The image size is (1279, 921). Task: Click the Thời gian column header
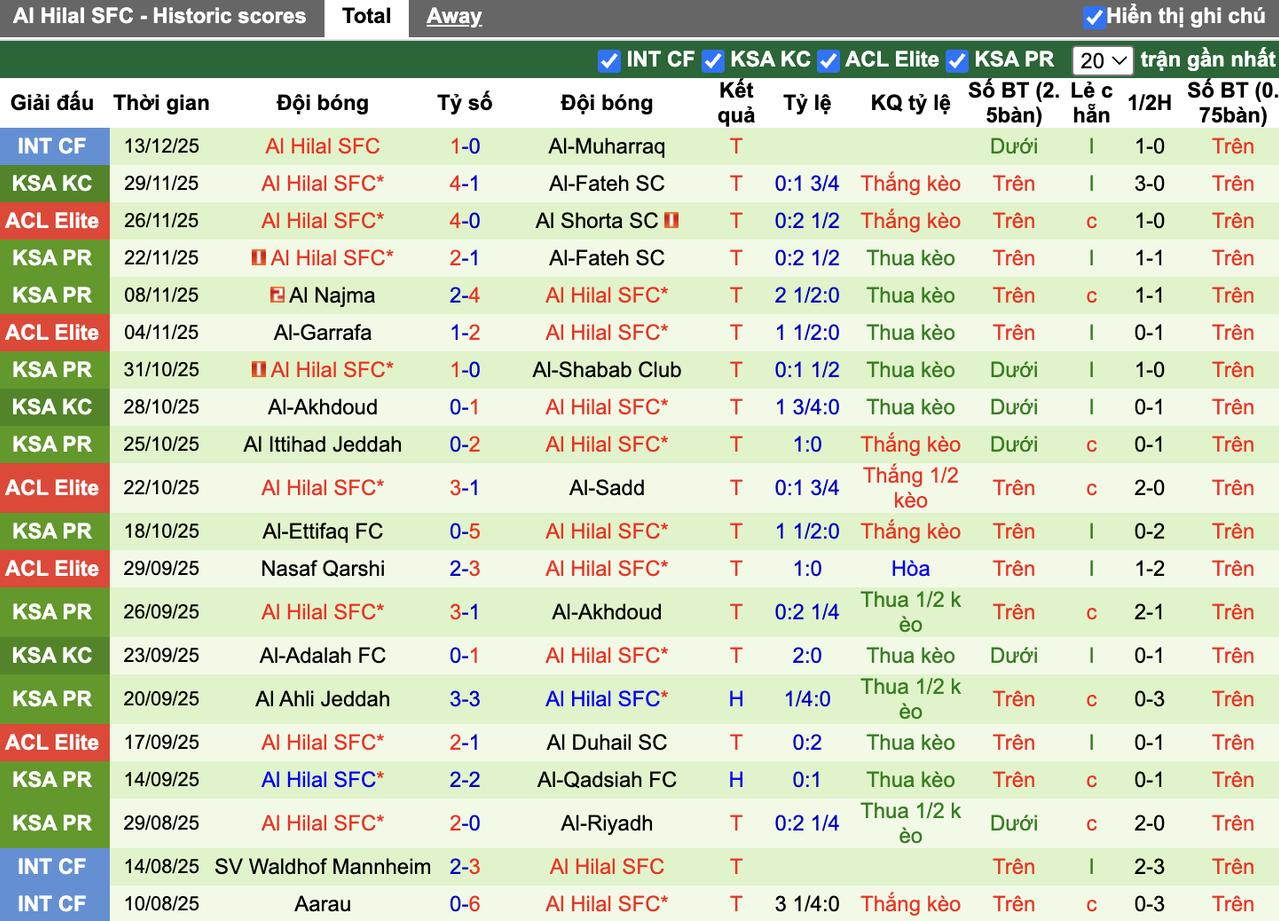[161, 103]
